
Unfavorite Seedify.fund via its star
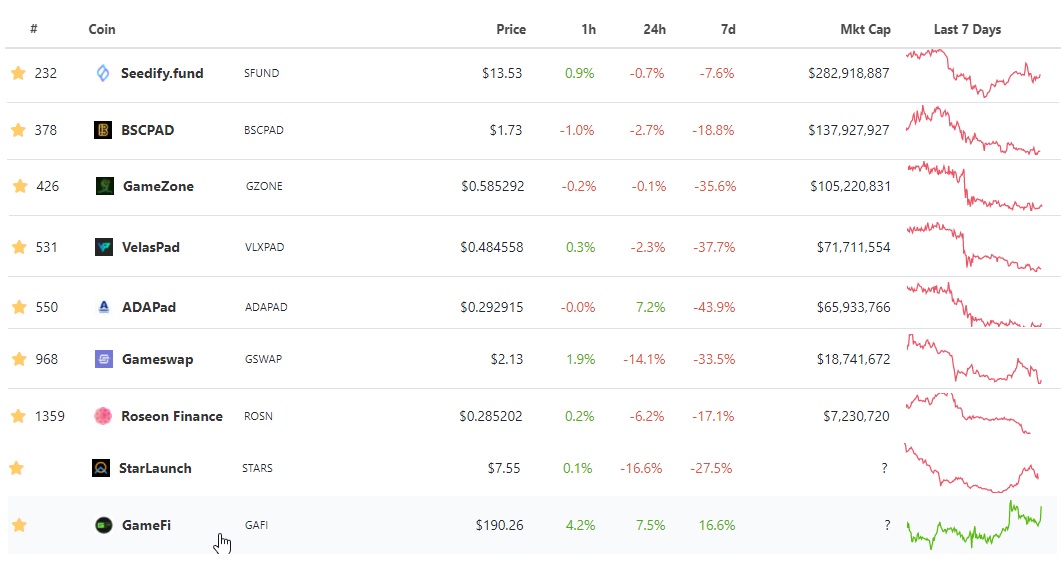tap(18, 73)
